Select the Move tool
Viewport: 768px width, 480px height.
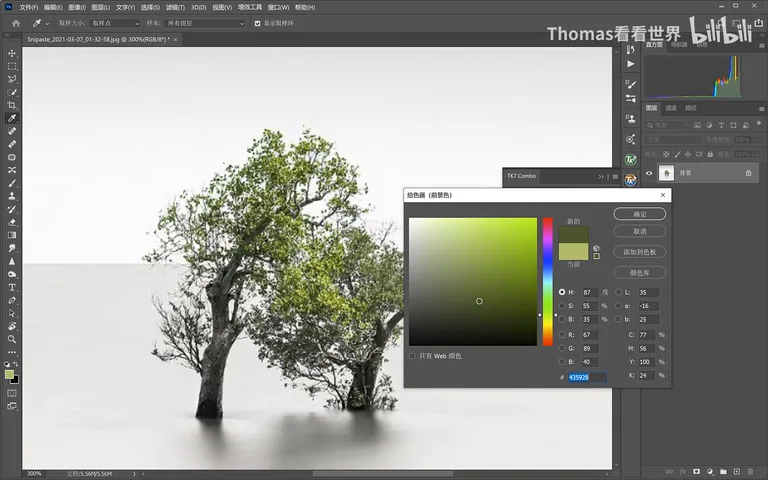click(x=12, y=53)
